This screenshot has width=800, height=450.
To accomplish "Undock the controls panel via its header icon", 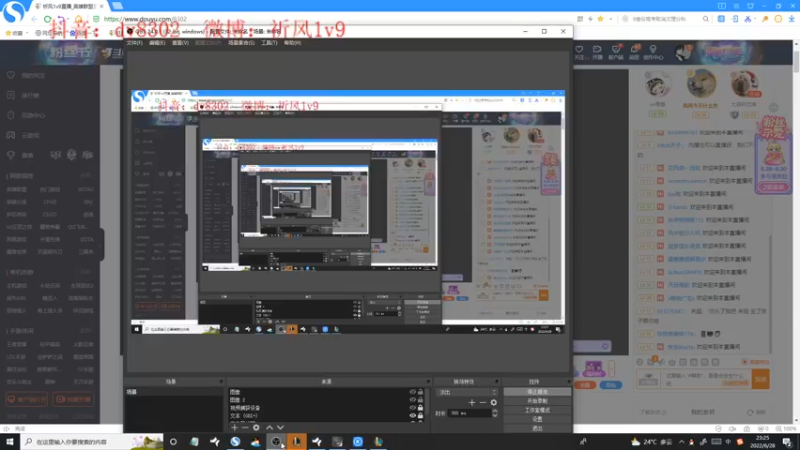I will [x=568, y=382].
